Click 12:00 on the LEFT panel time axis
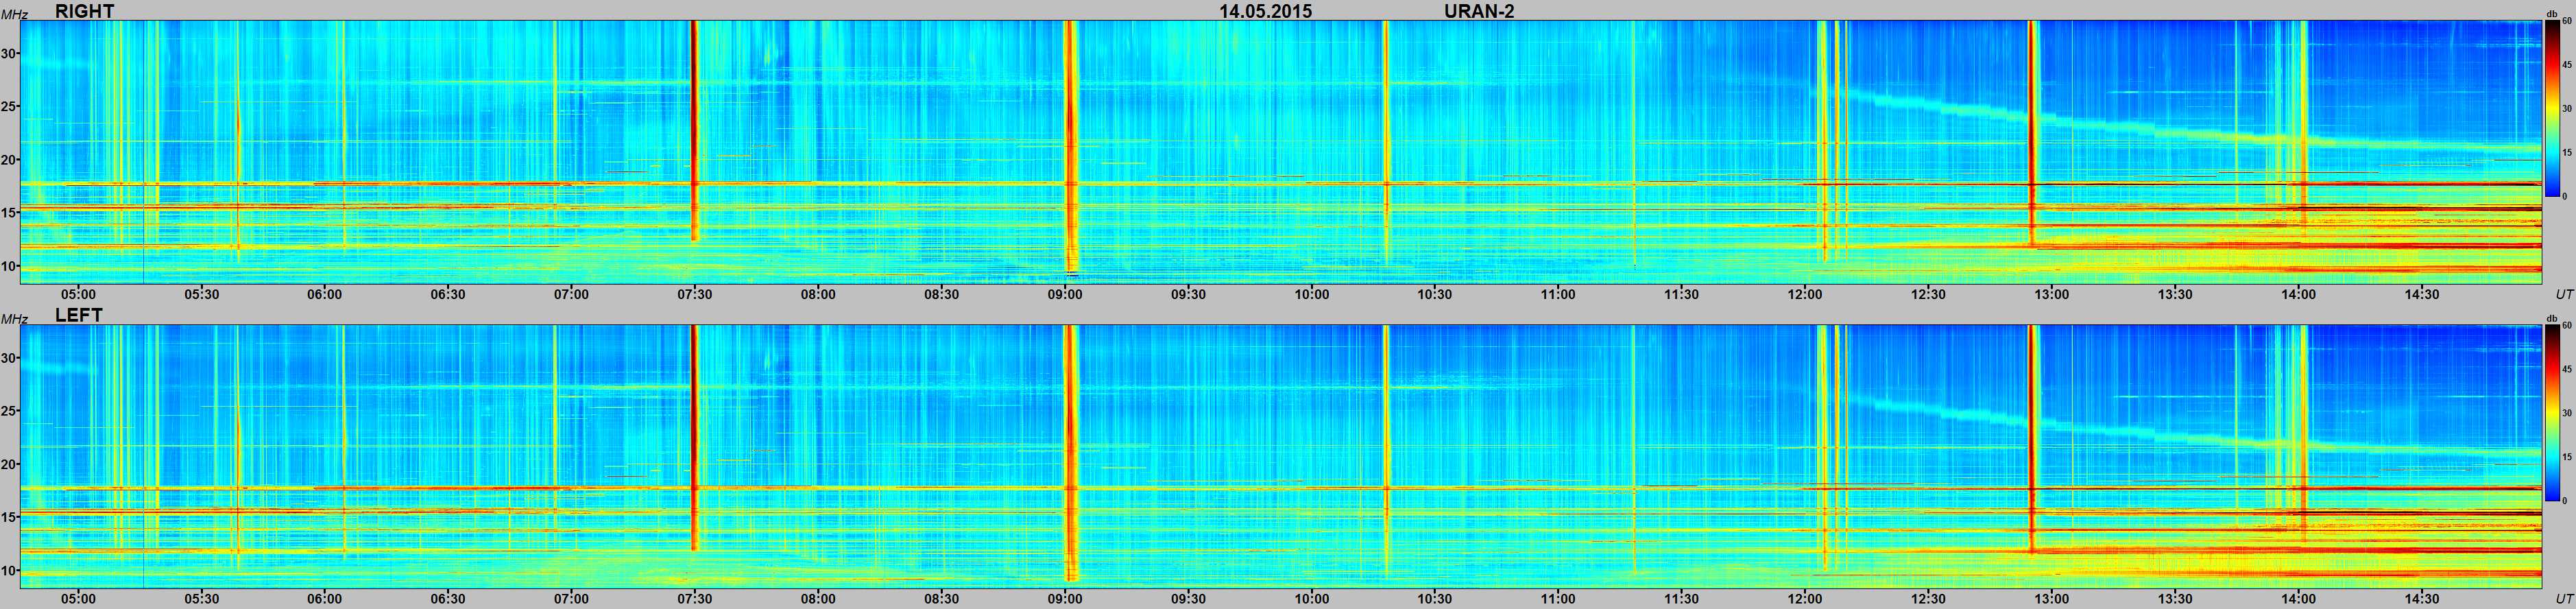2576x609 pixels. click(1805, 598)
